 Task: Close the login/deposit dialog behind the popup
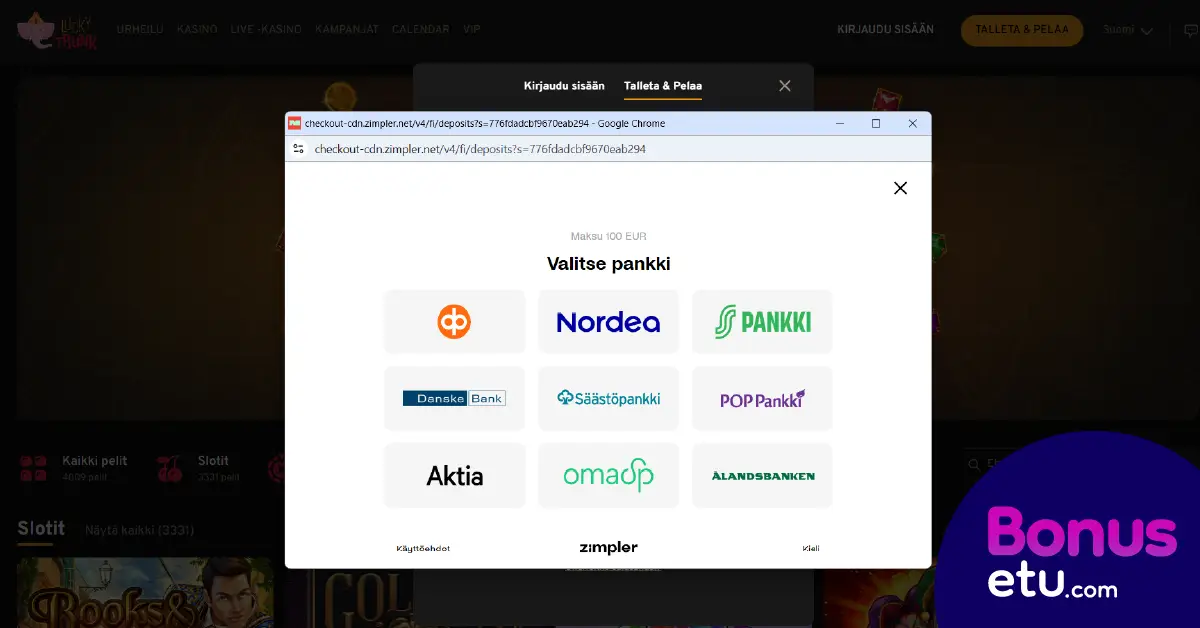[785, 86]
